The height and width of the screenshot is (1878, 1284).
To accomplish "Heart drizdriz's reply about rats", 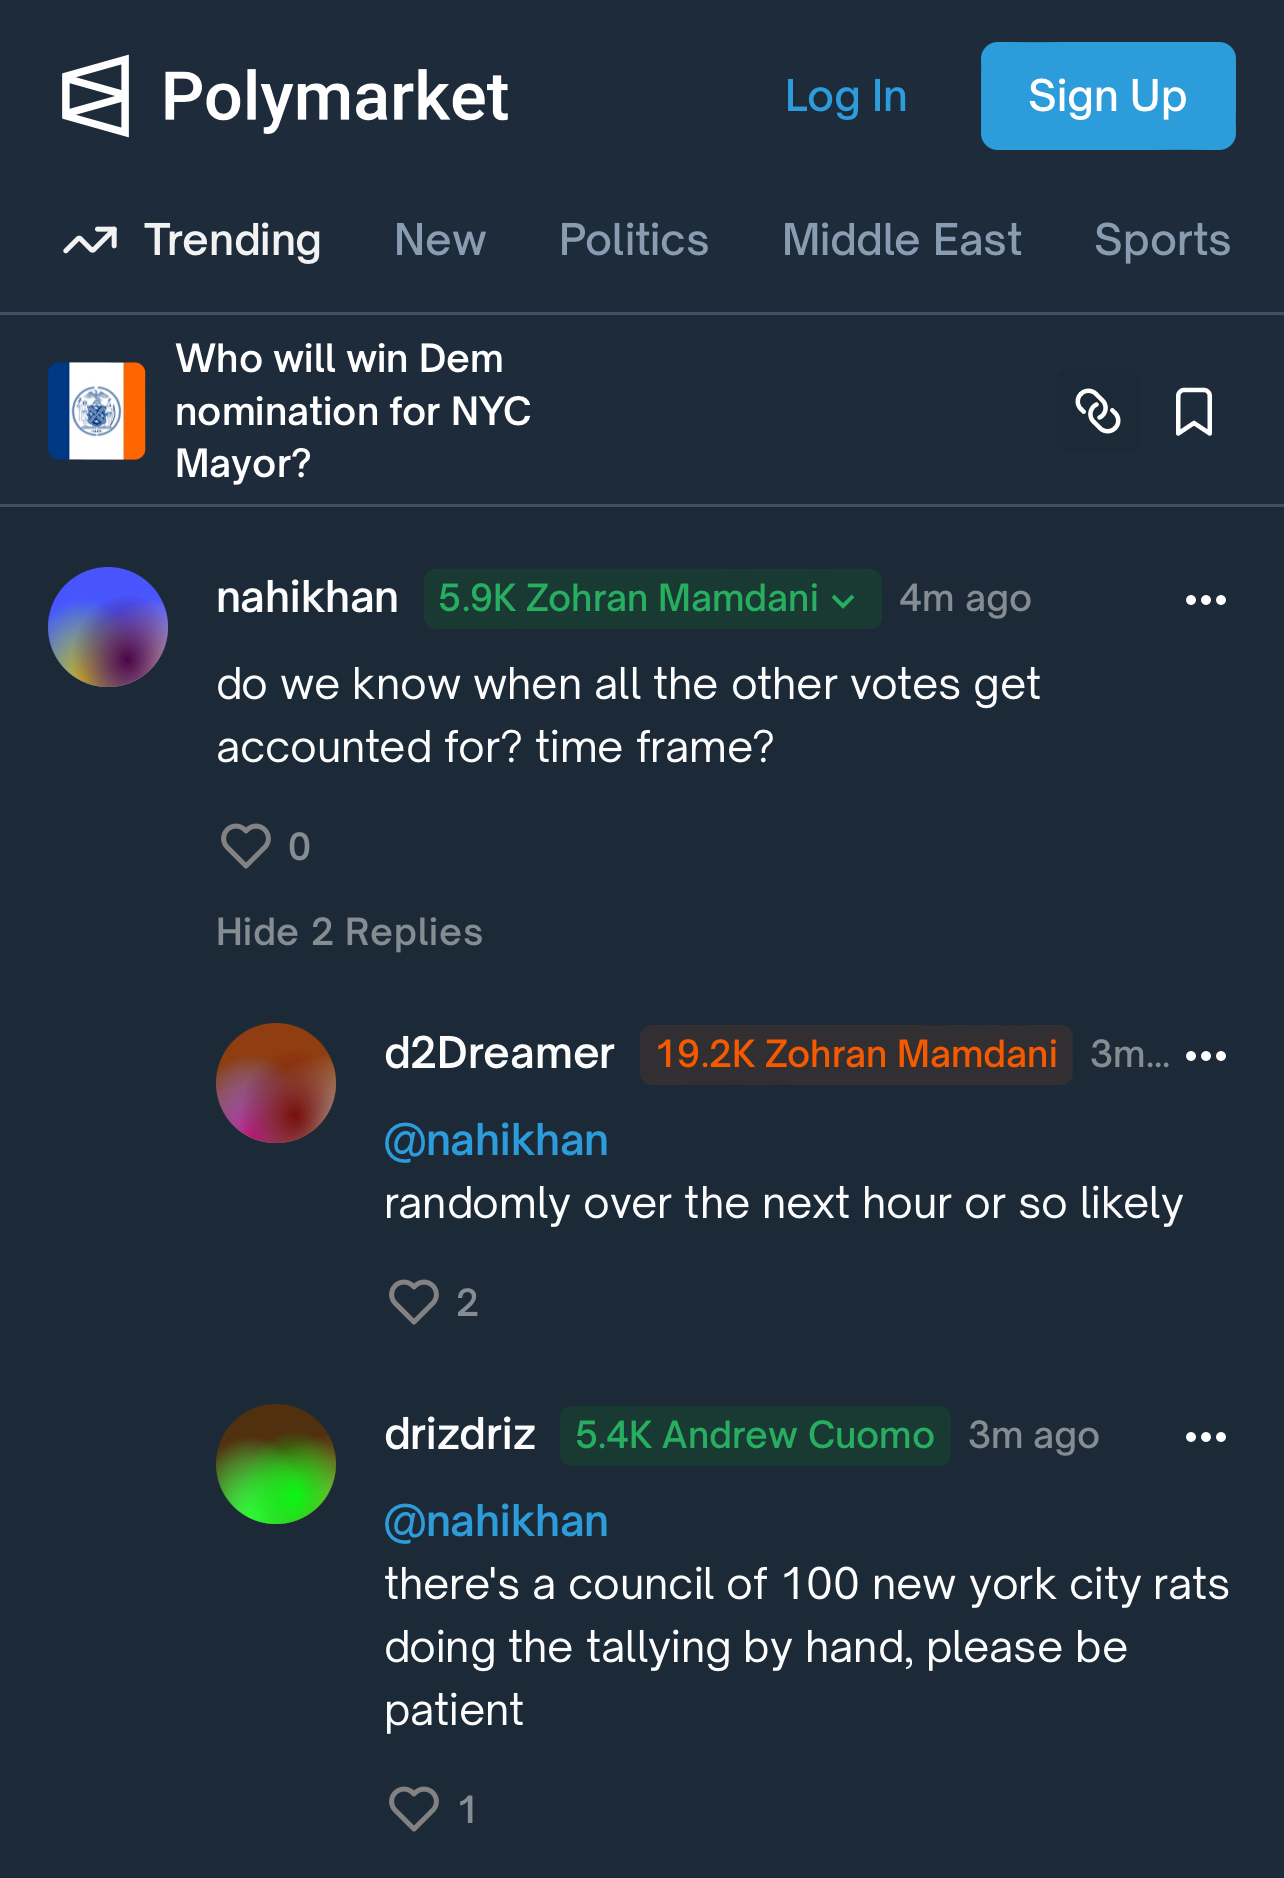I will [x=413, y=1808].
